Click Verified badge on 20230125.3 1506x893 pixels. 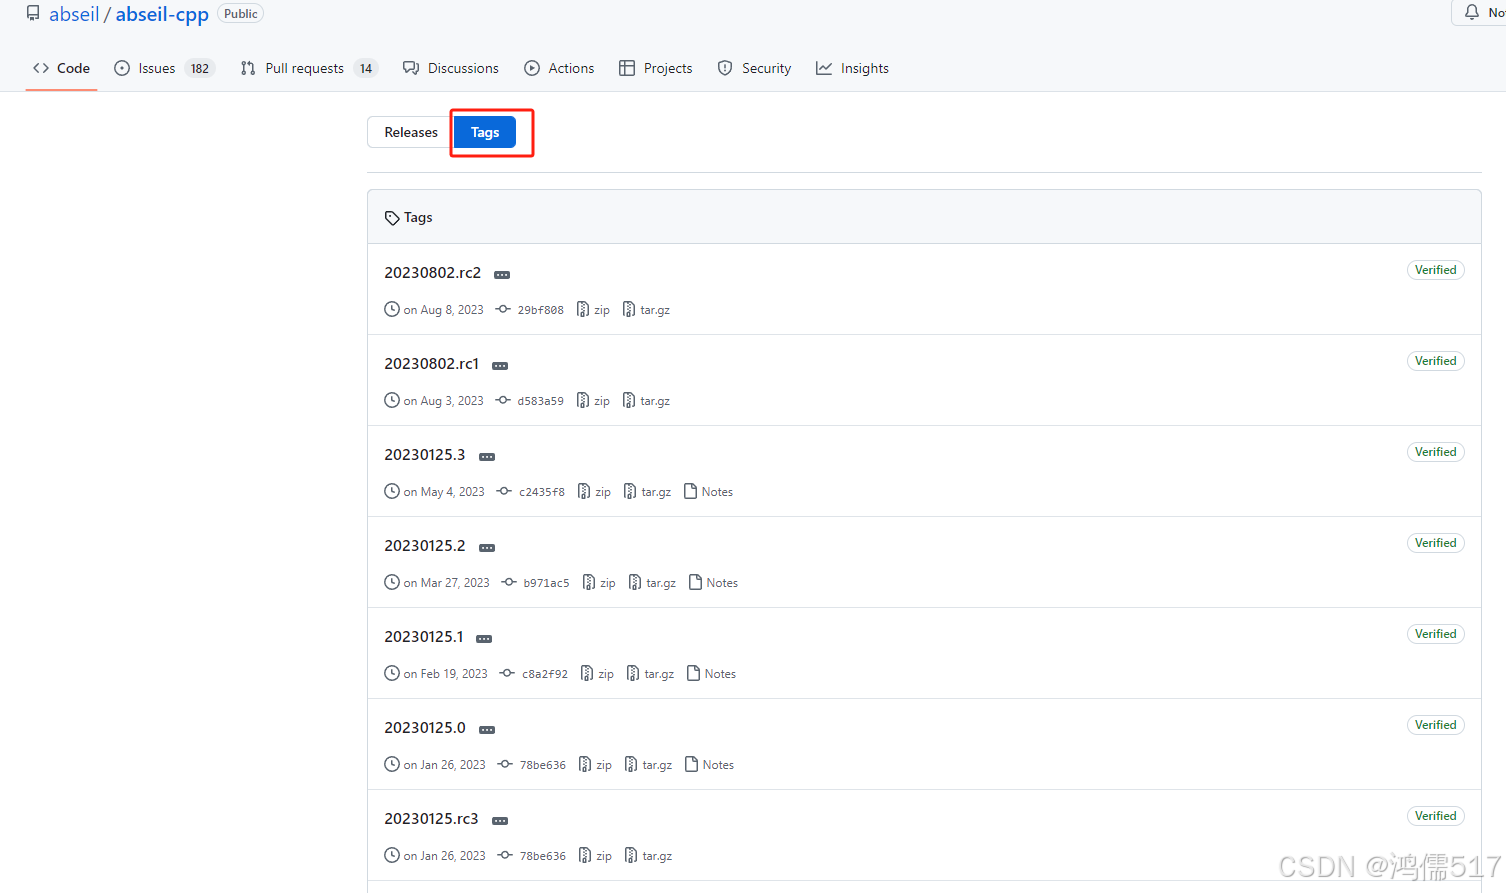tap(1435, 452)
